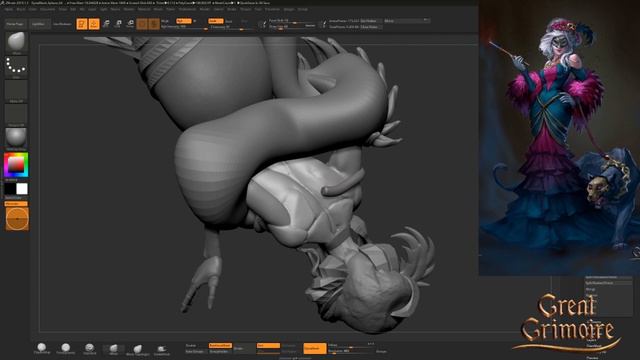Open the material sphere selector
This screenshot has height=360, width=640.
(16, 139)
